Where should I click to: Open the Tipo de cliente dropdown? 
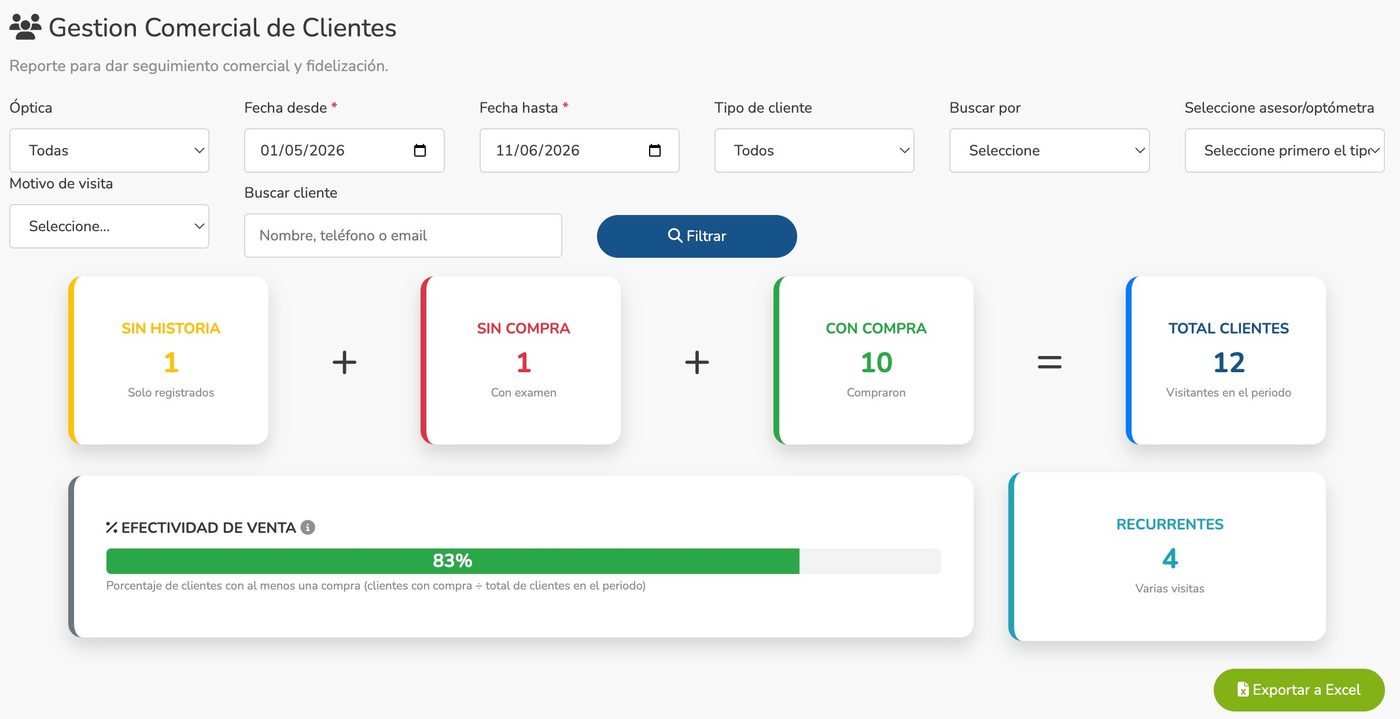[814, 150]
